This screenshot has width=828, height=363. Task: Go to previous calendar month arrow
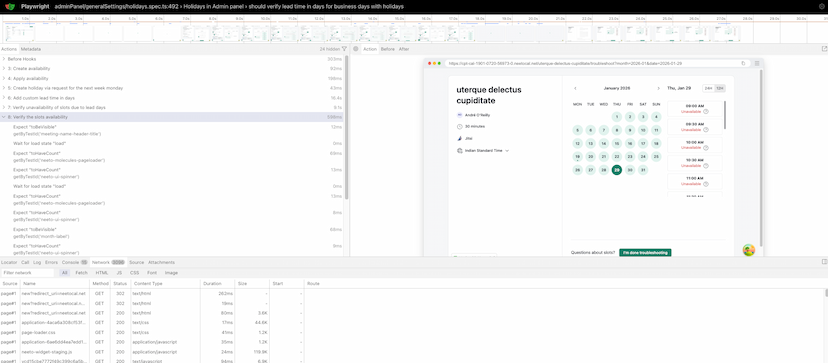575,88
